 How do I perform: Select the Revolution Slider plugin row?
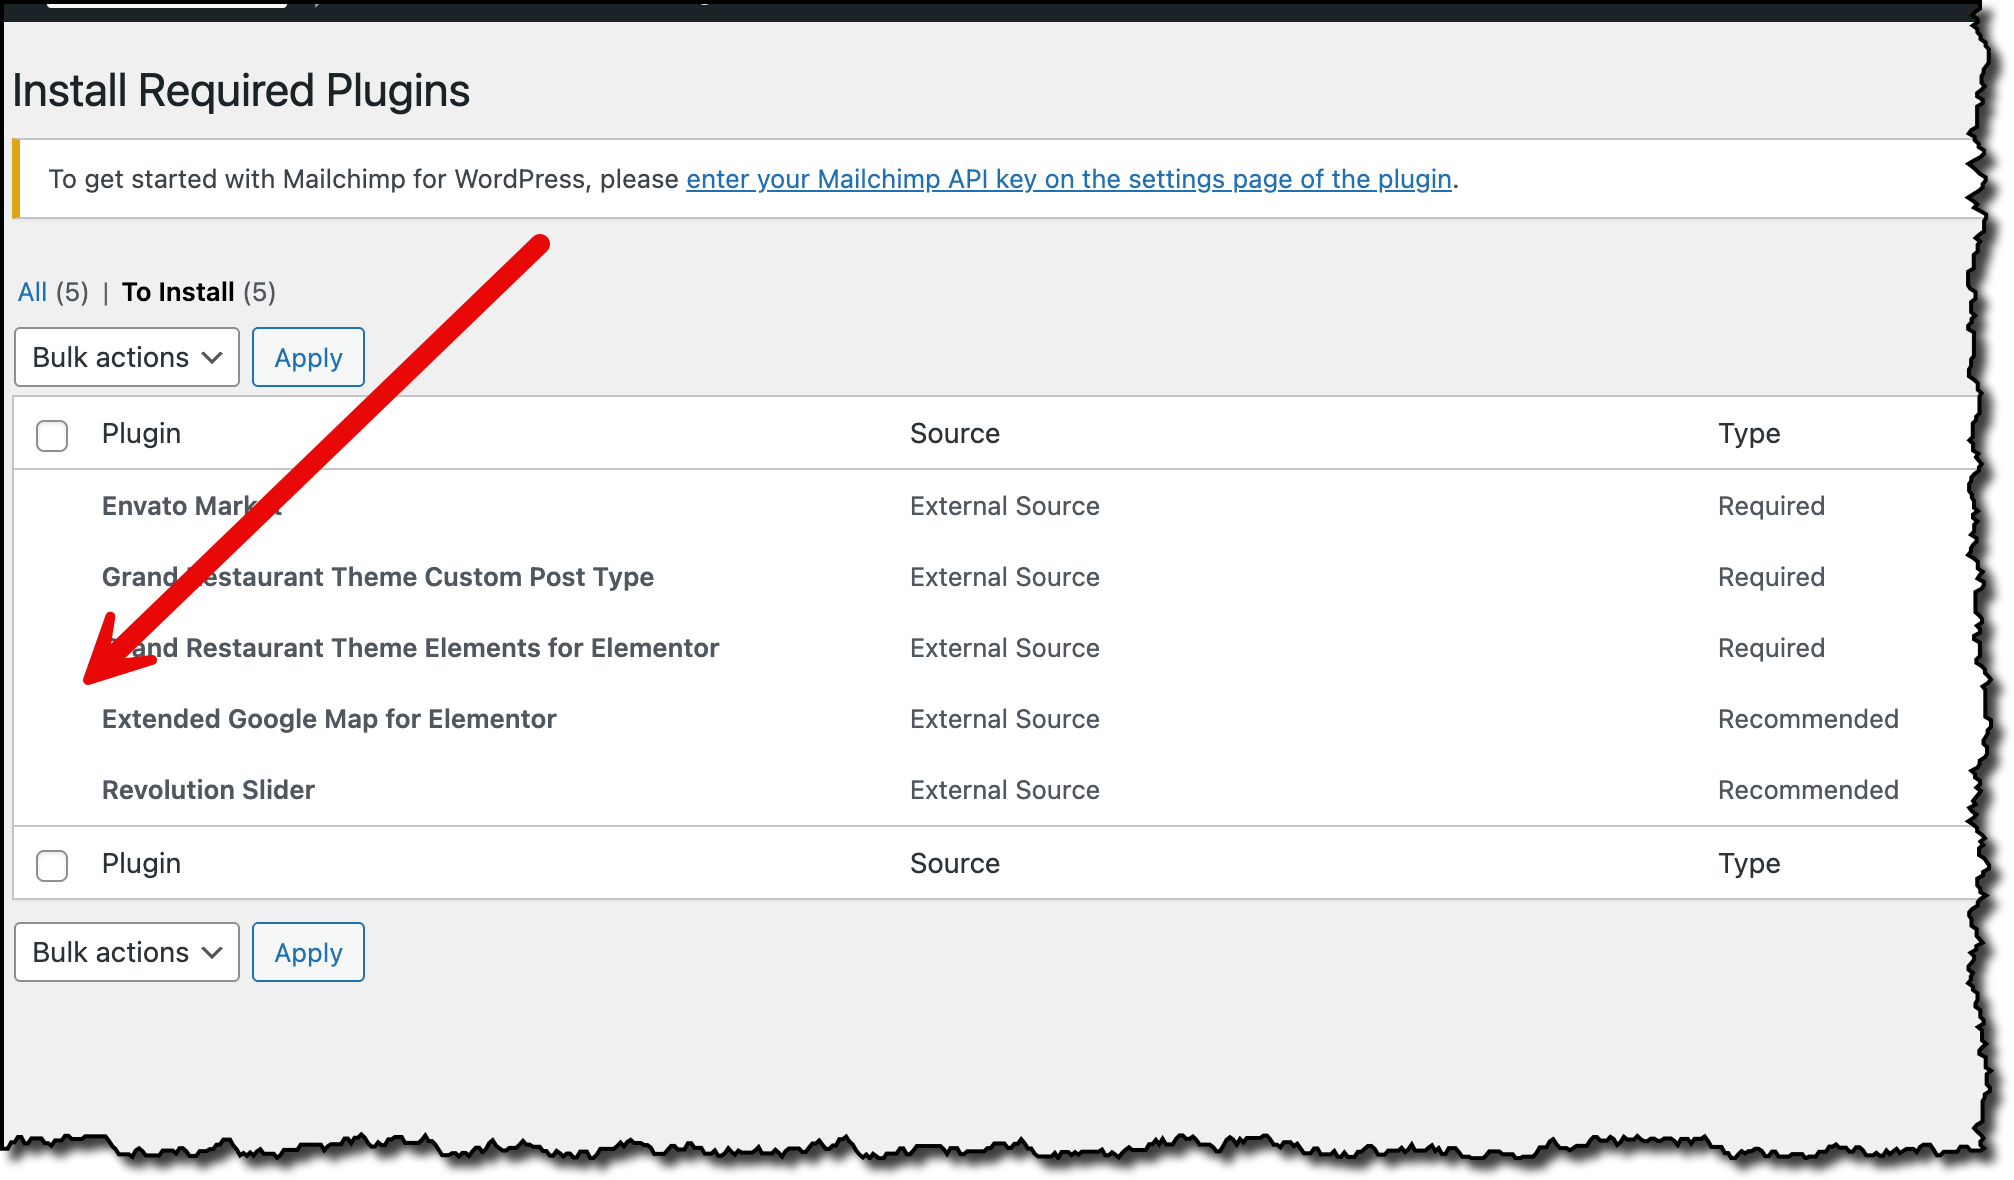coord(208,790)
